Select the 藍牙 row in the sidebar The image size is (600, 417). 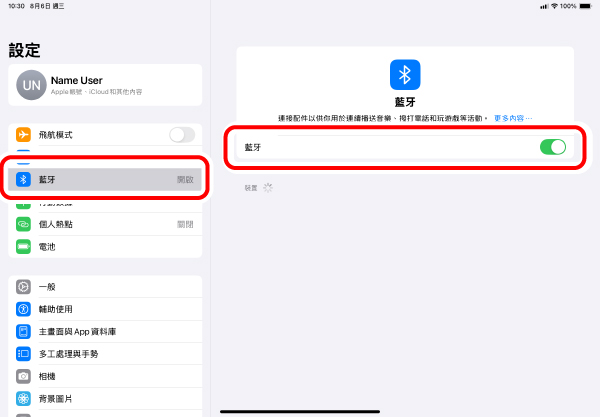tap(105, 180)
